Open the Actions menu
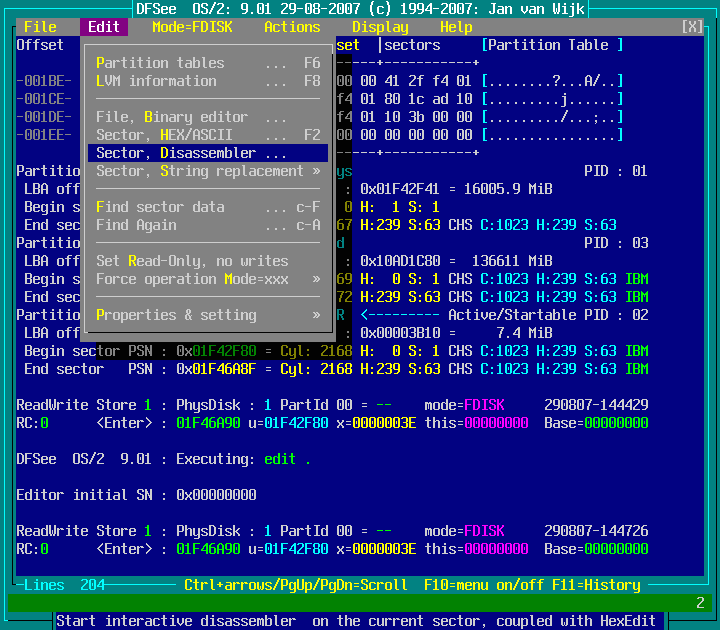This screenshot has width=720, height=630. [x=292, y=27]
